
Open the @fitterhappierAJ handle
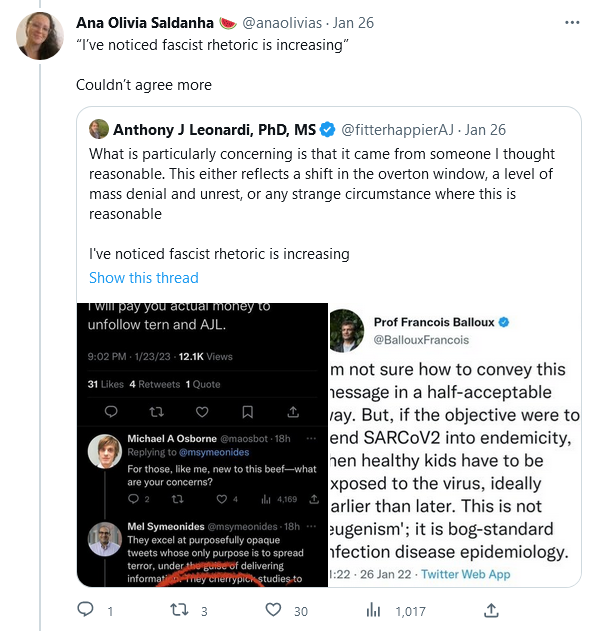pos(397,130)
